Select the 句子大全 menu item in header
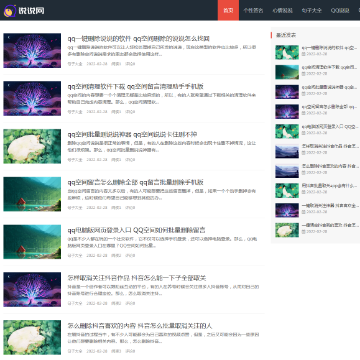 click(312, 10)
